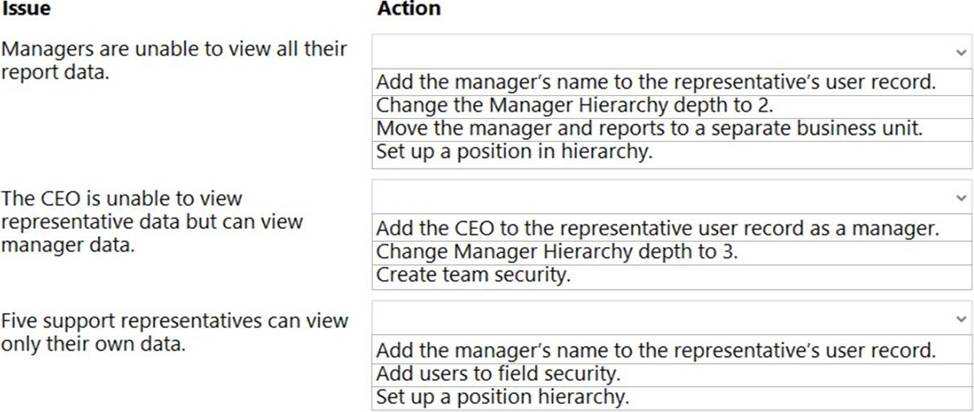Click the 'Action' column heading
The height and width of the screenshot is (412, 974).
408,9
